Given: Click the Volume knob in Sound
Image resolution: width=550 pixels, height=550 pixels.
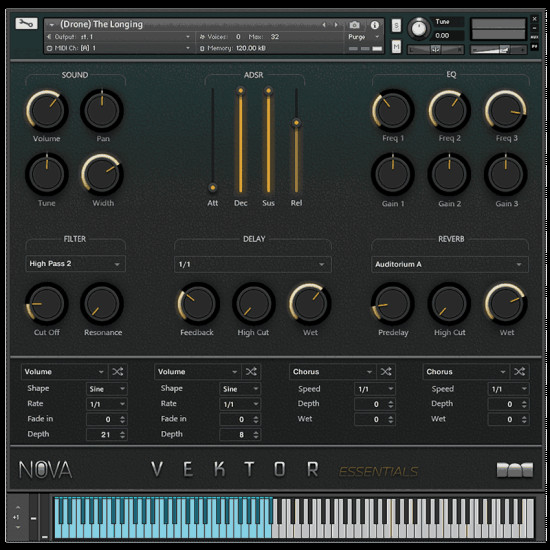Looking at the screenshot, I should click(47, 111).
